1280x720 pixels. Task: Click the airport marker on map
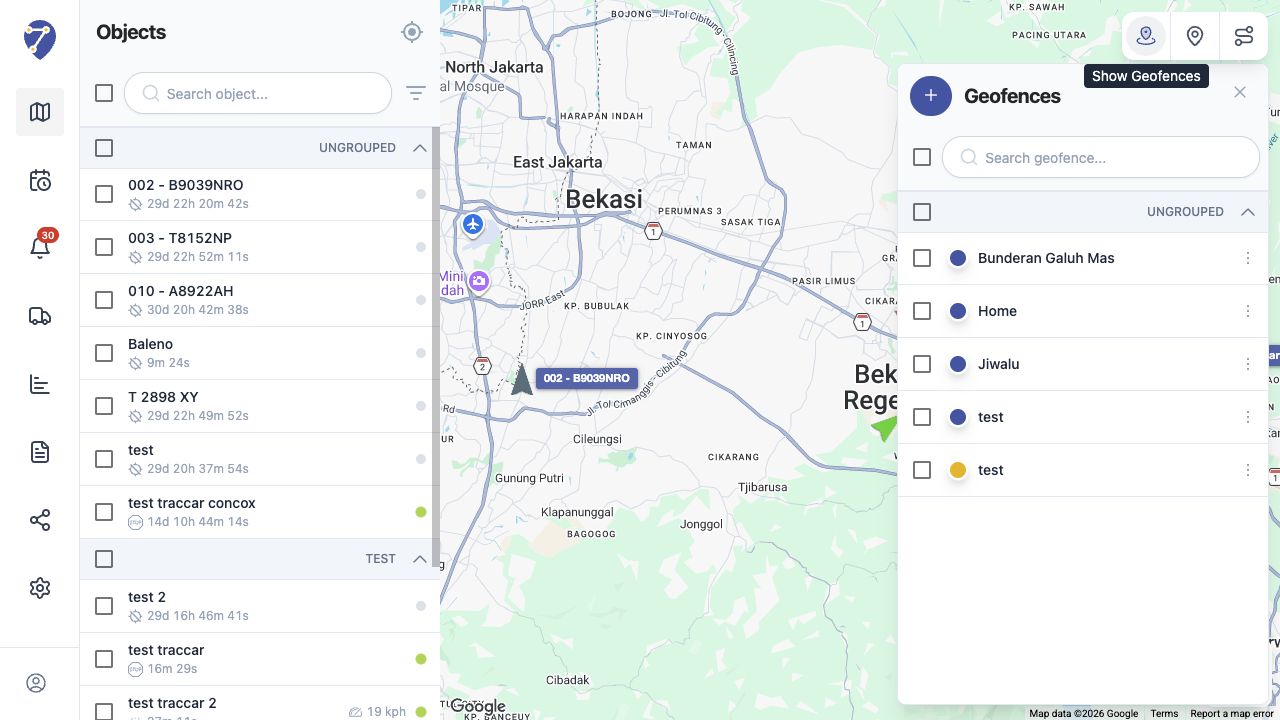click(473, 224)
